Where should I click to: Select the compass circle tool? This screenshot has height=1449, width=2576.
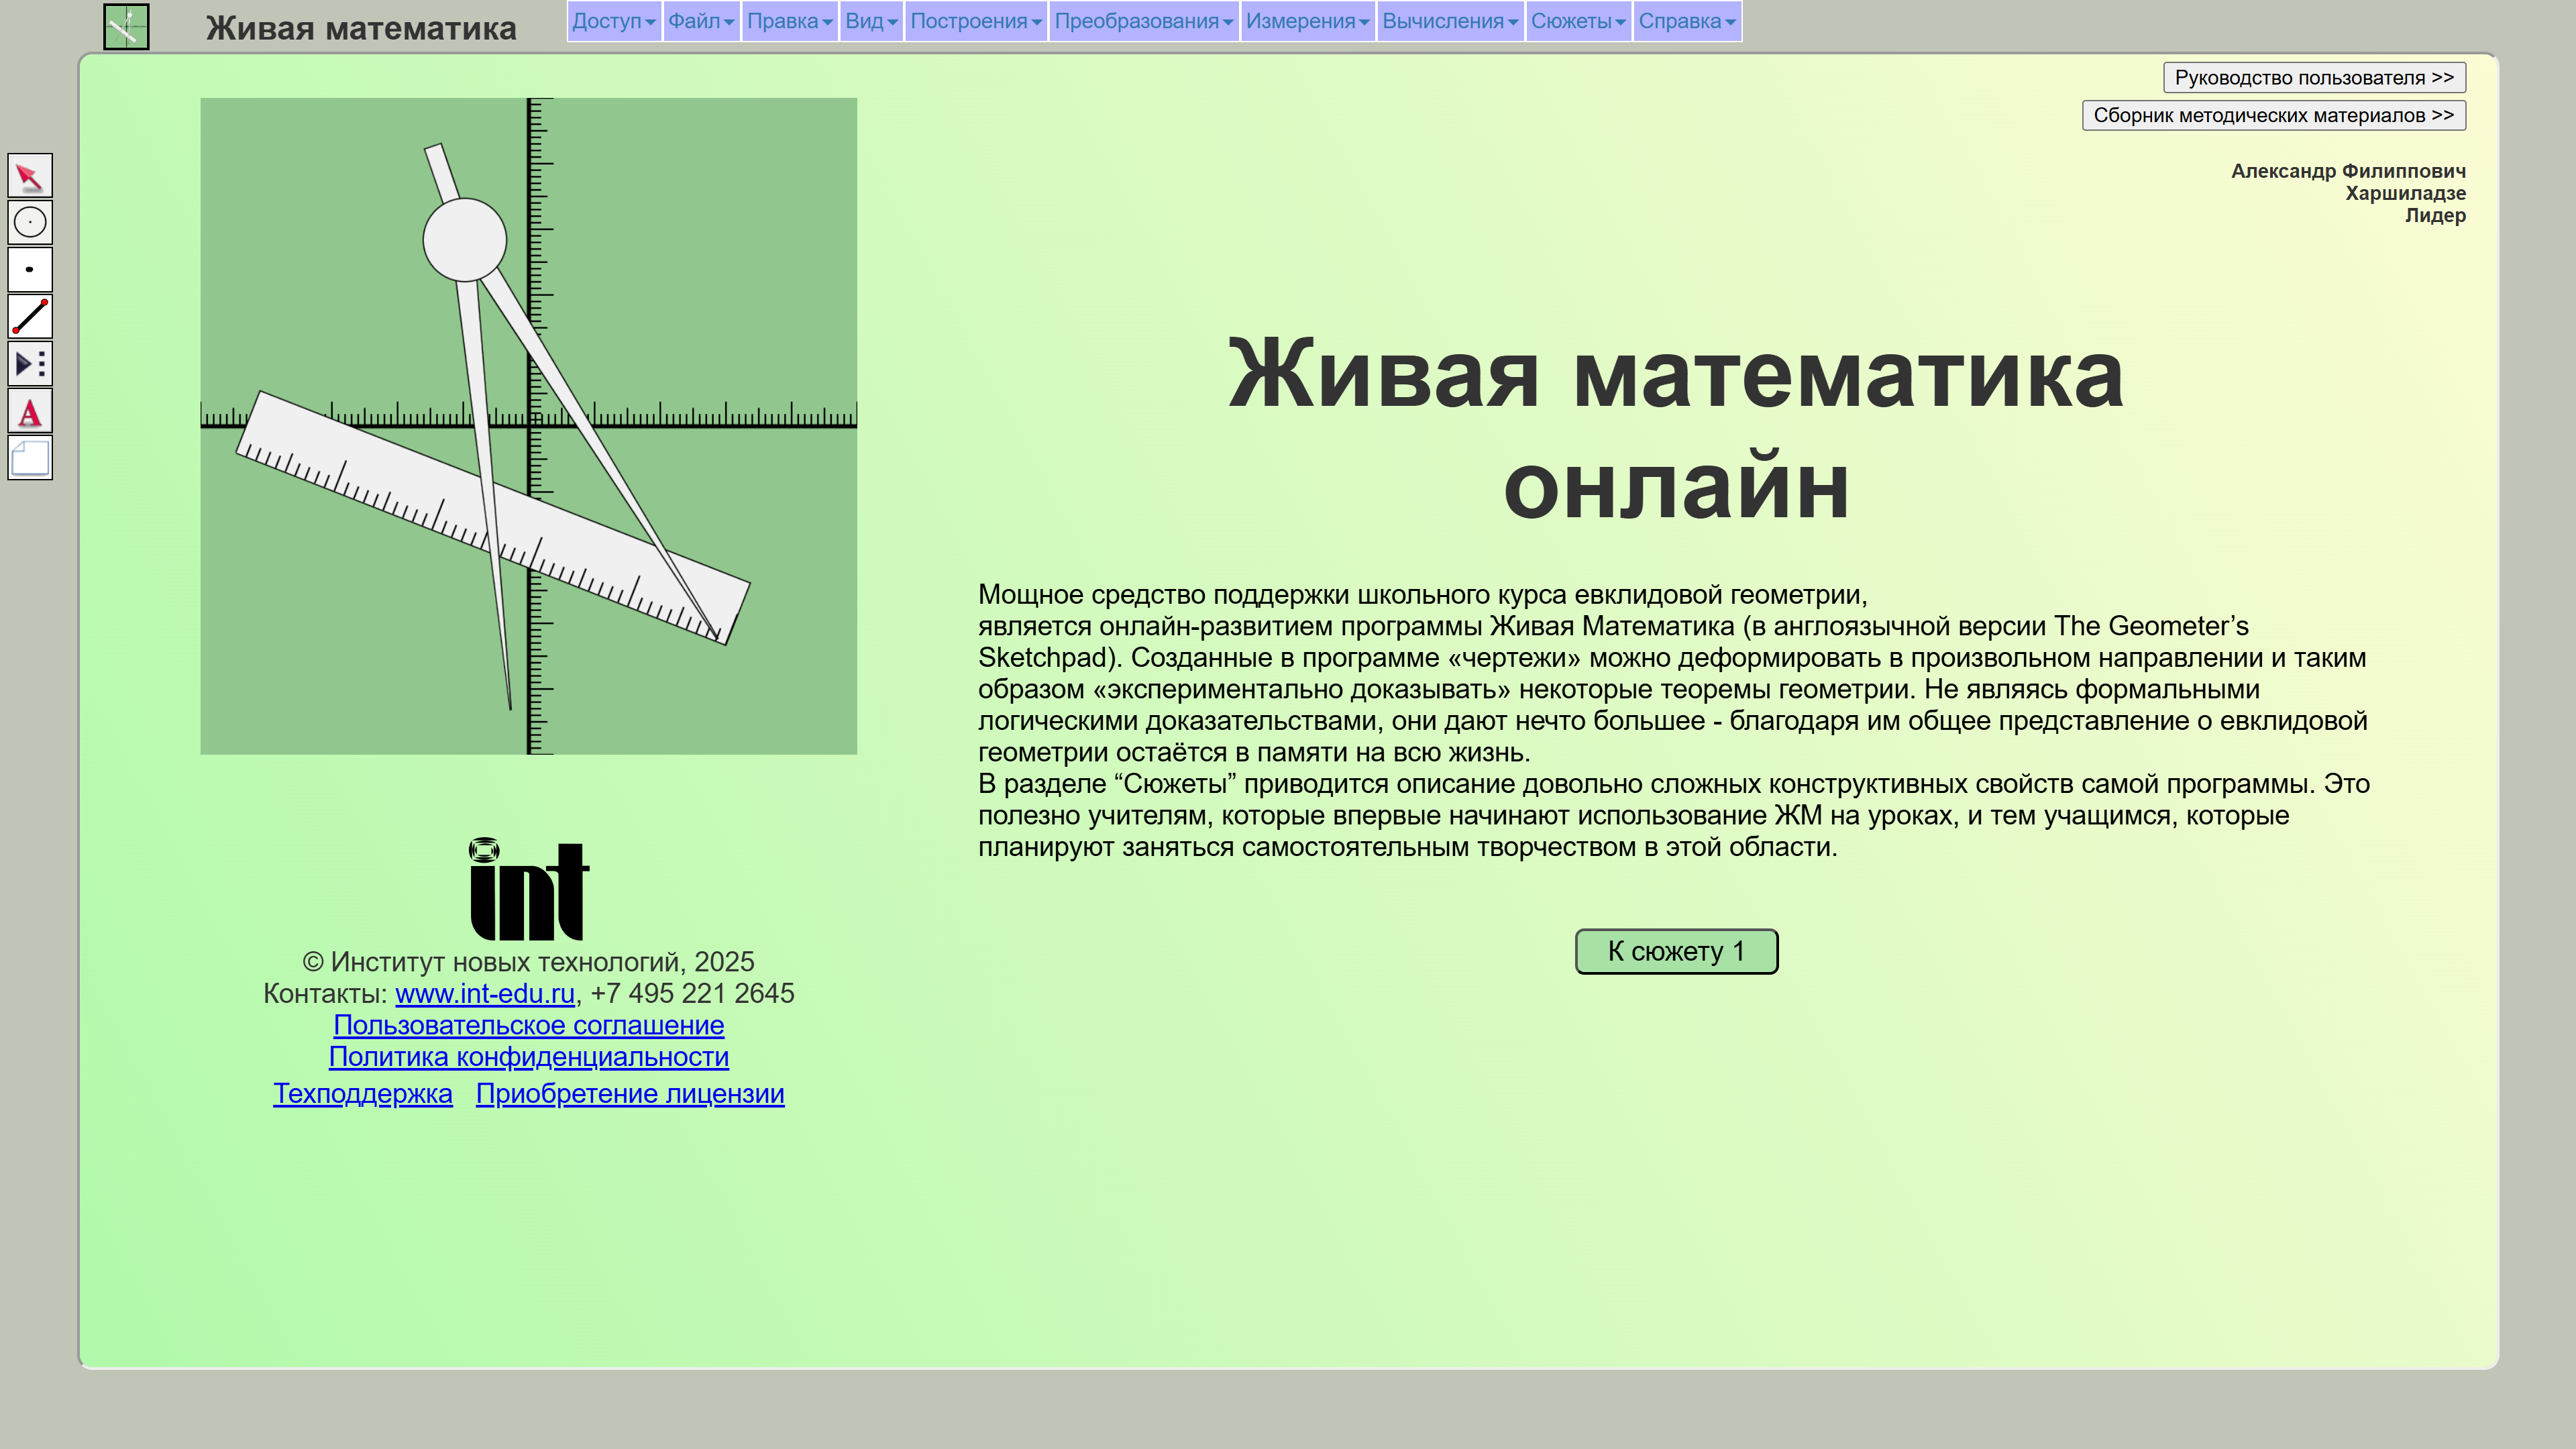30,223
